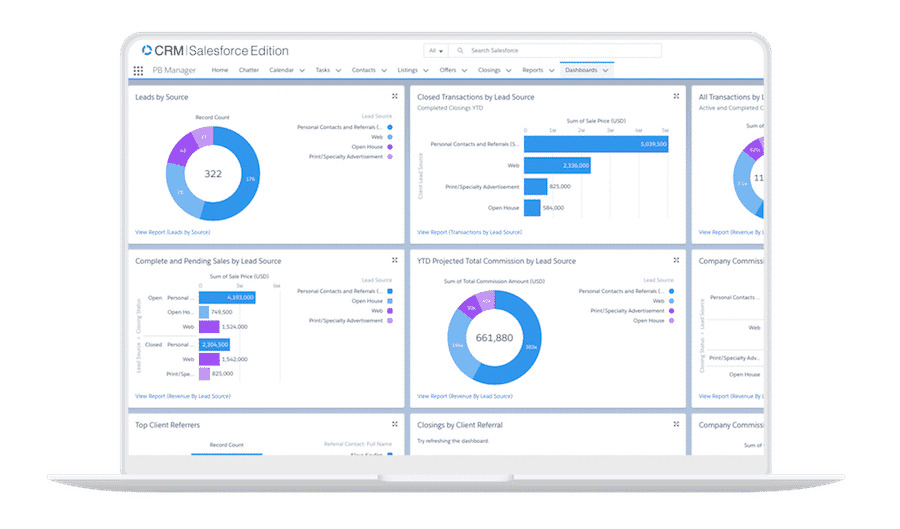900x529 pixels.
Task: Click Web legend dot in Leads by Source
Action: tap(390, 137)
